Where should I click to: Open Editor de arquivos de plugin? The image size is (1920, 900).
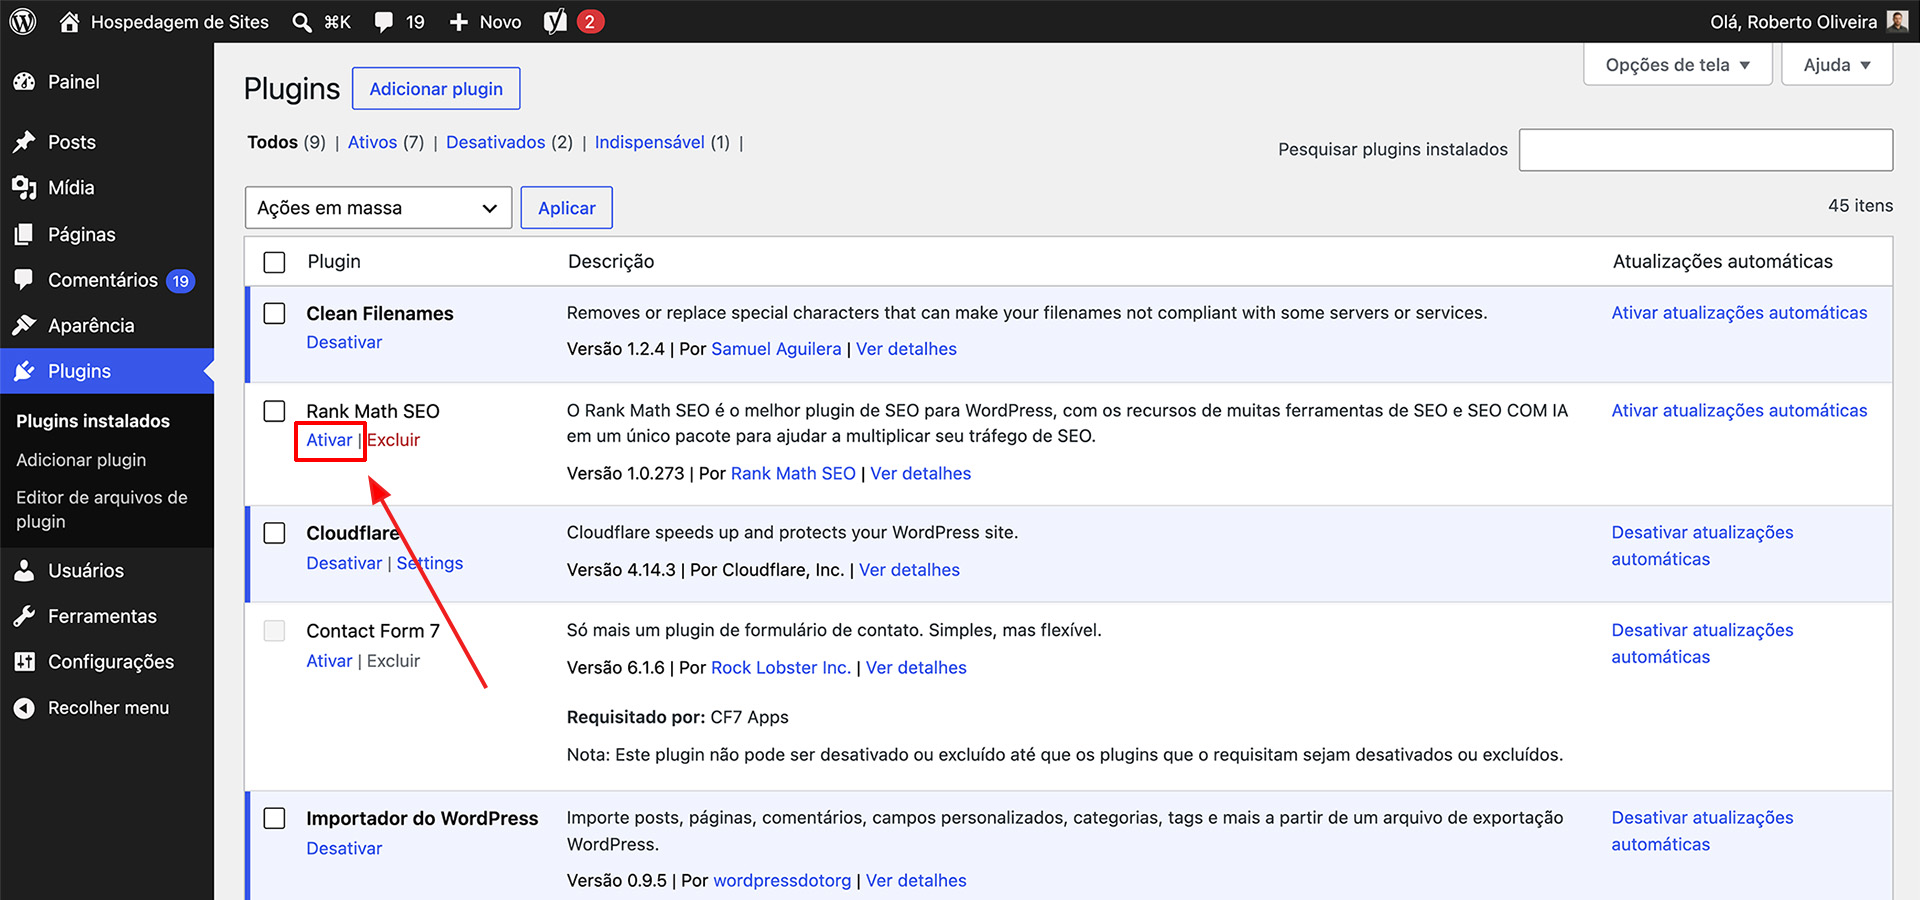102,509
